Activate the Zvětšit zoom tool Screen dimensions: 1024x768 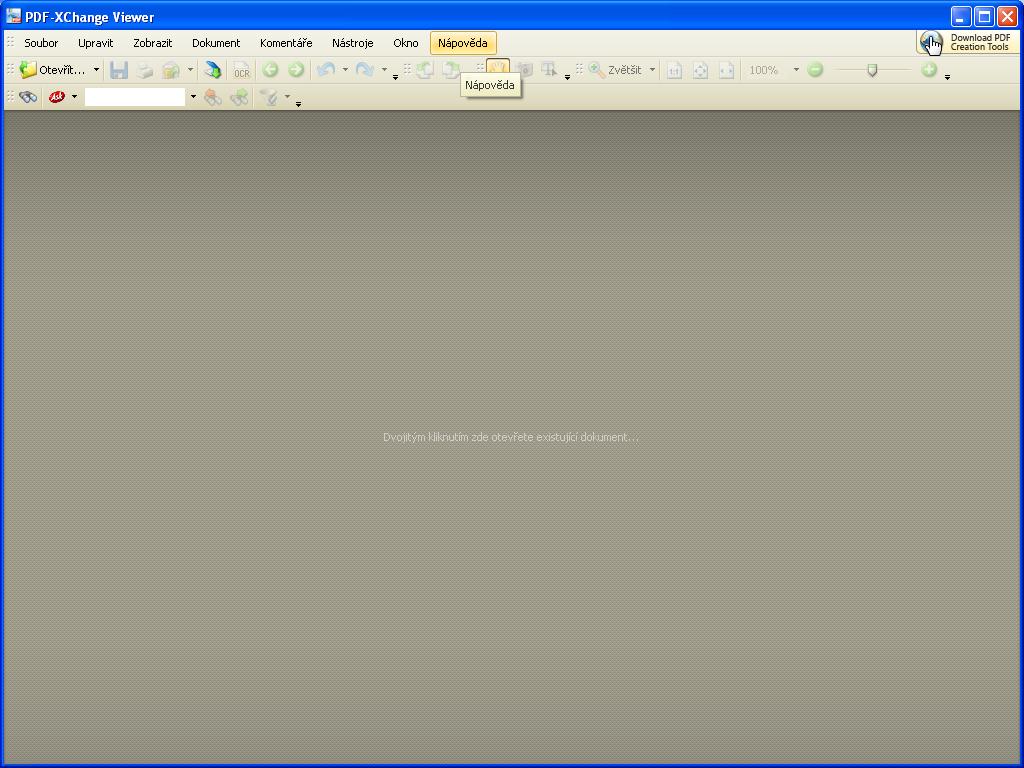pos(615,70)
